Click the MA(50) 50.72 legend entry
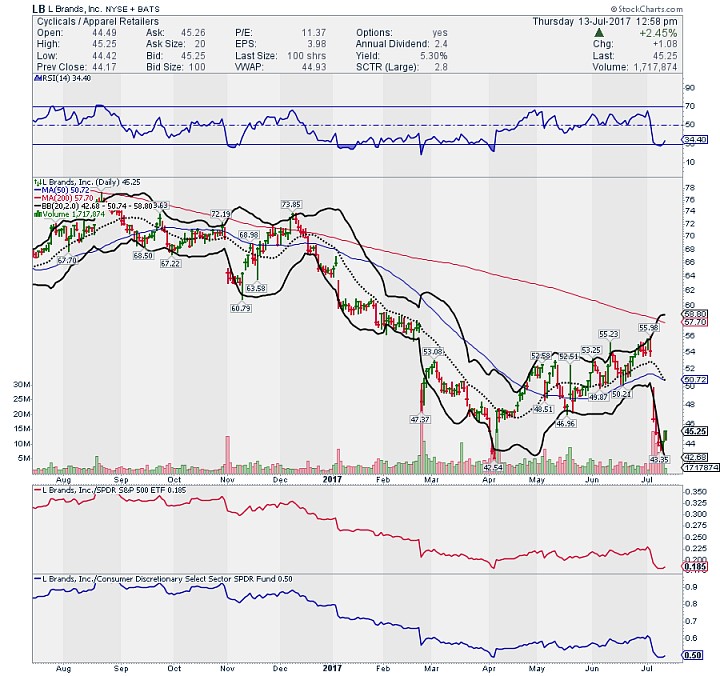Image resolution: width=720 pixels, height=676 pixels. click(62, 190)
